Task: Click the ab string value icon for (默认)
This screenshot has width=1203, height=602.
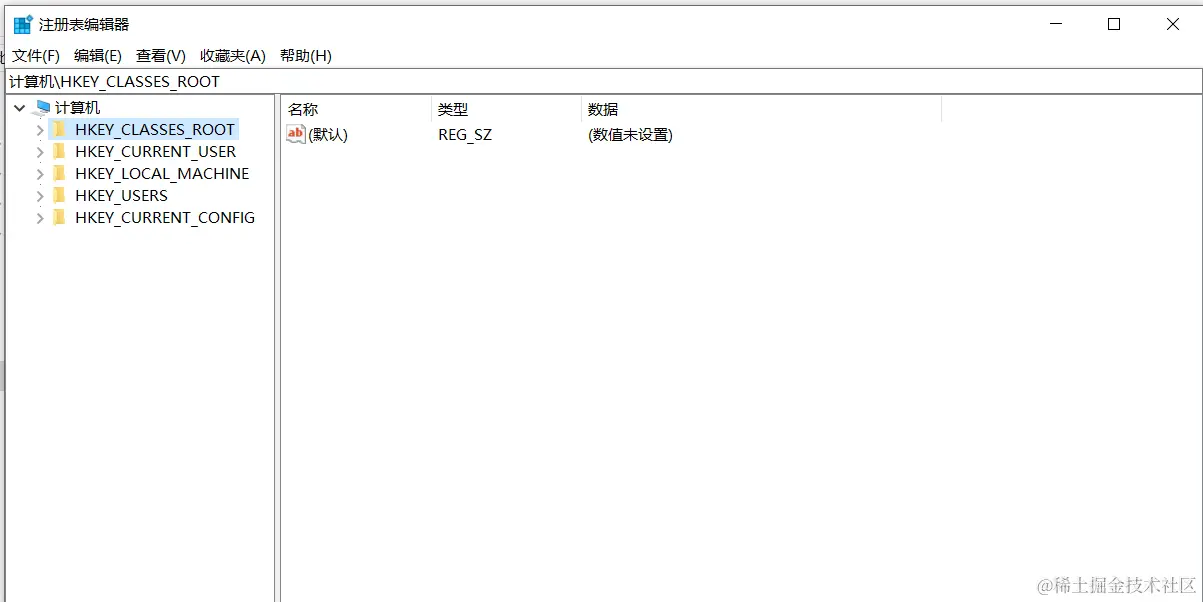Action: [x=296, y=134]
